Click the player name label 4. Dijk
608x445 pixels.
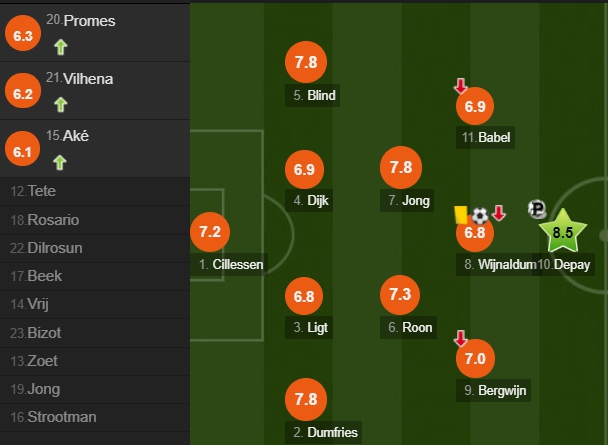pyautogui.click(x=311, y=200)
